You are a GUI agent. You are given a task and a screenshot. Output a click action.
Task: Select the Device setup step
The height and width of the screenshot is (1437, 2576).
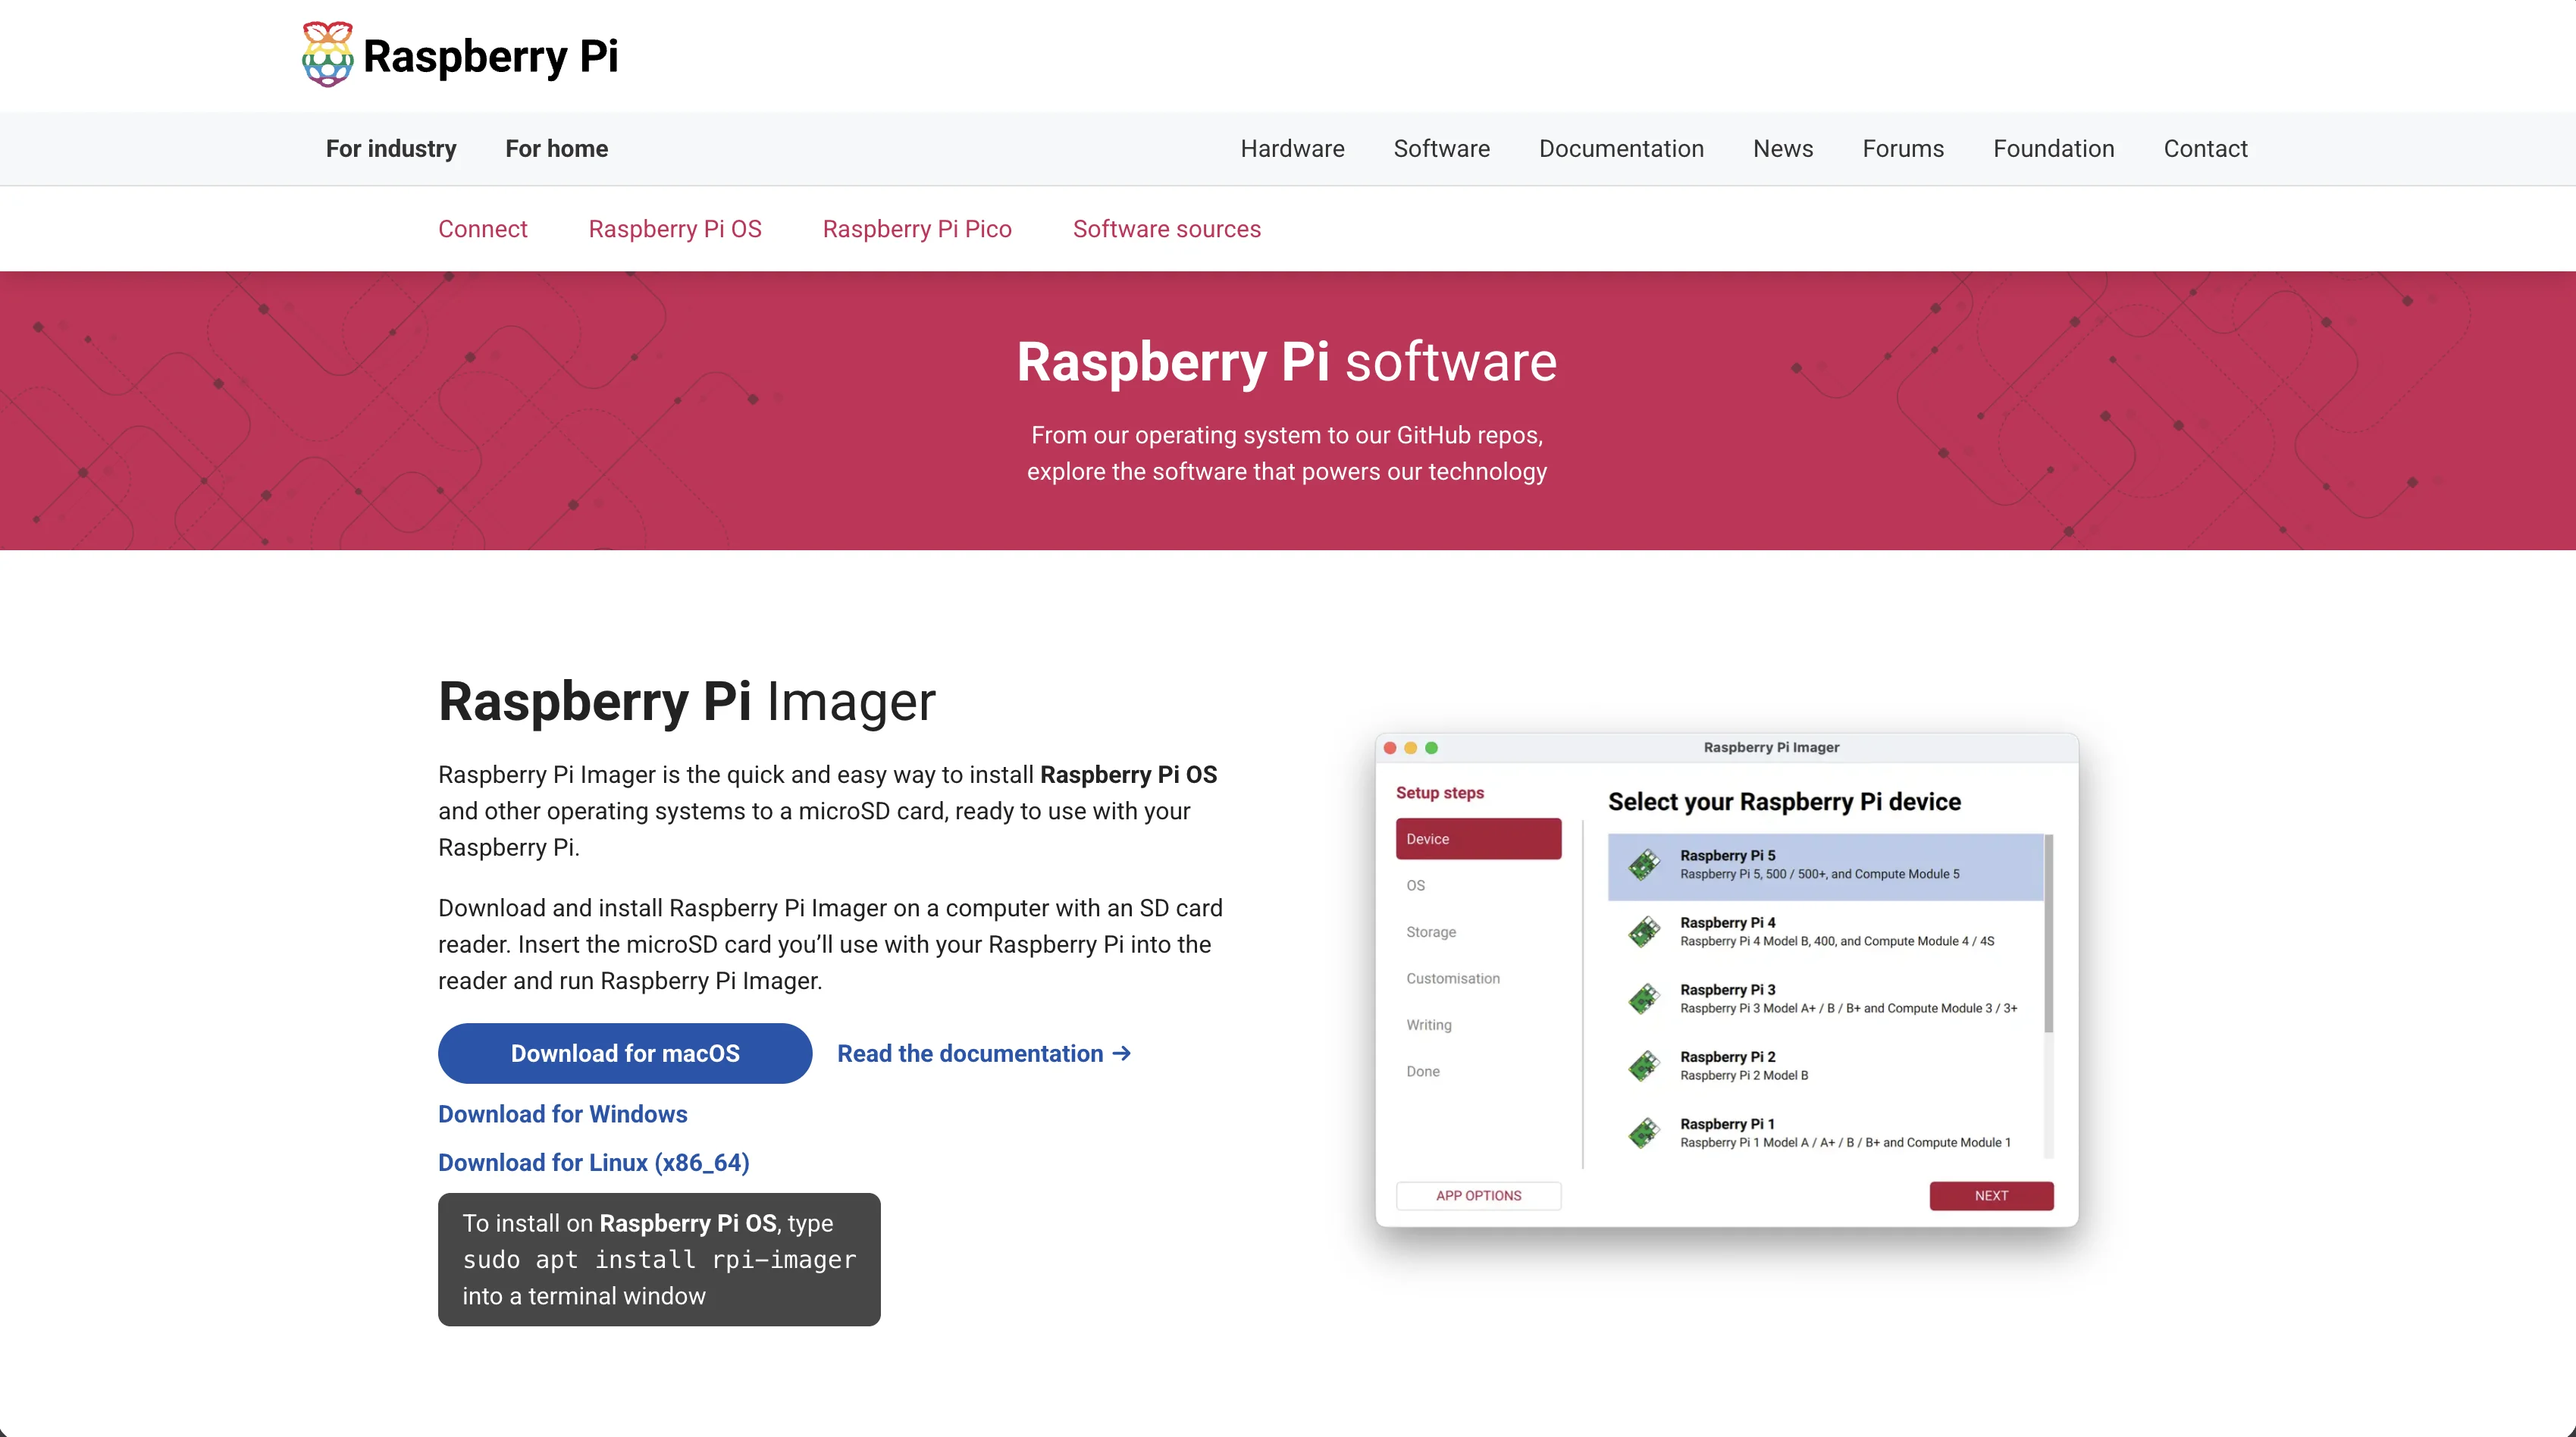point(1478,839)
